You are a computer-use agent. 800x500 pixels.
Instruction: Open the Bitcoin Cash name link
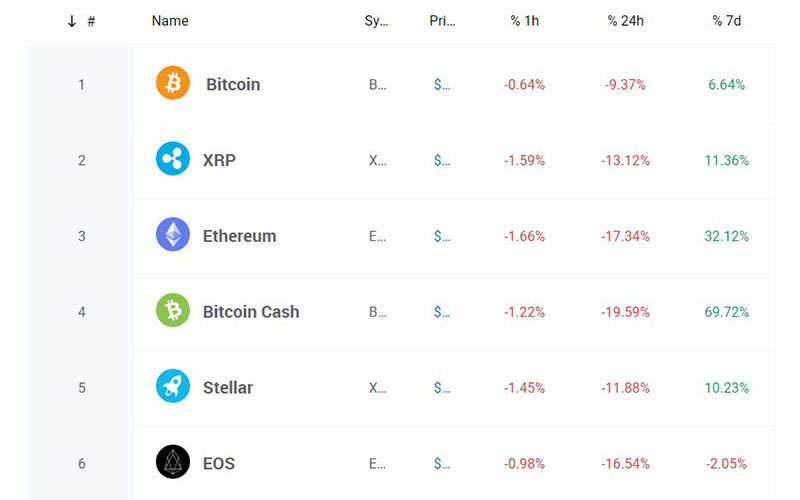251,312
